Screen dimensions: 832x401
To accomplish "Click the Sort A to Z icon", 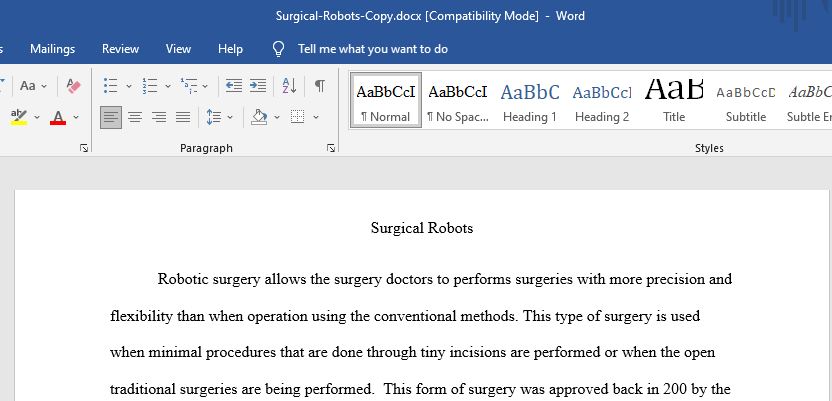I will [289, 85].
